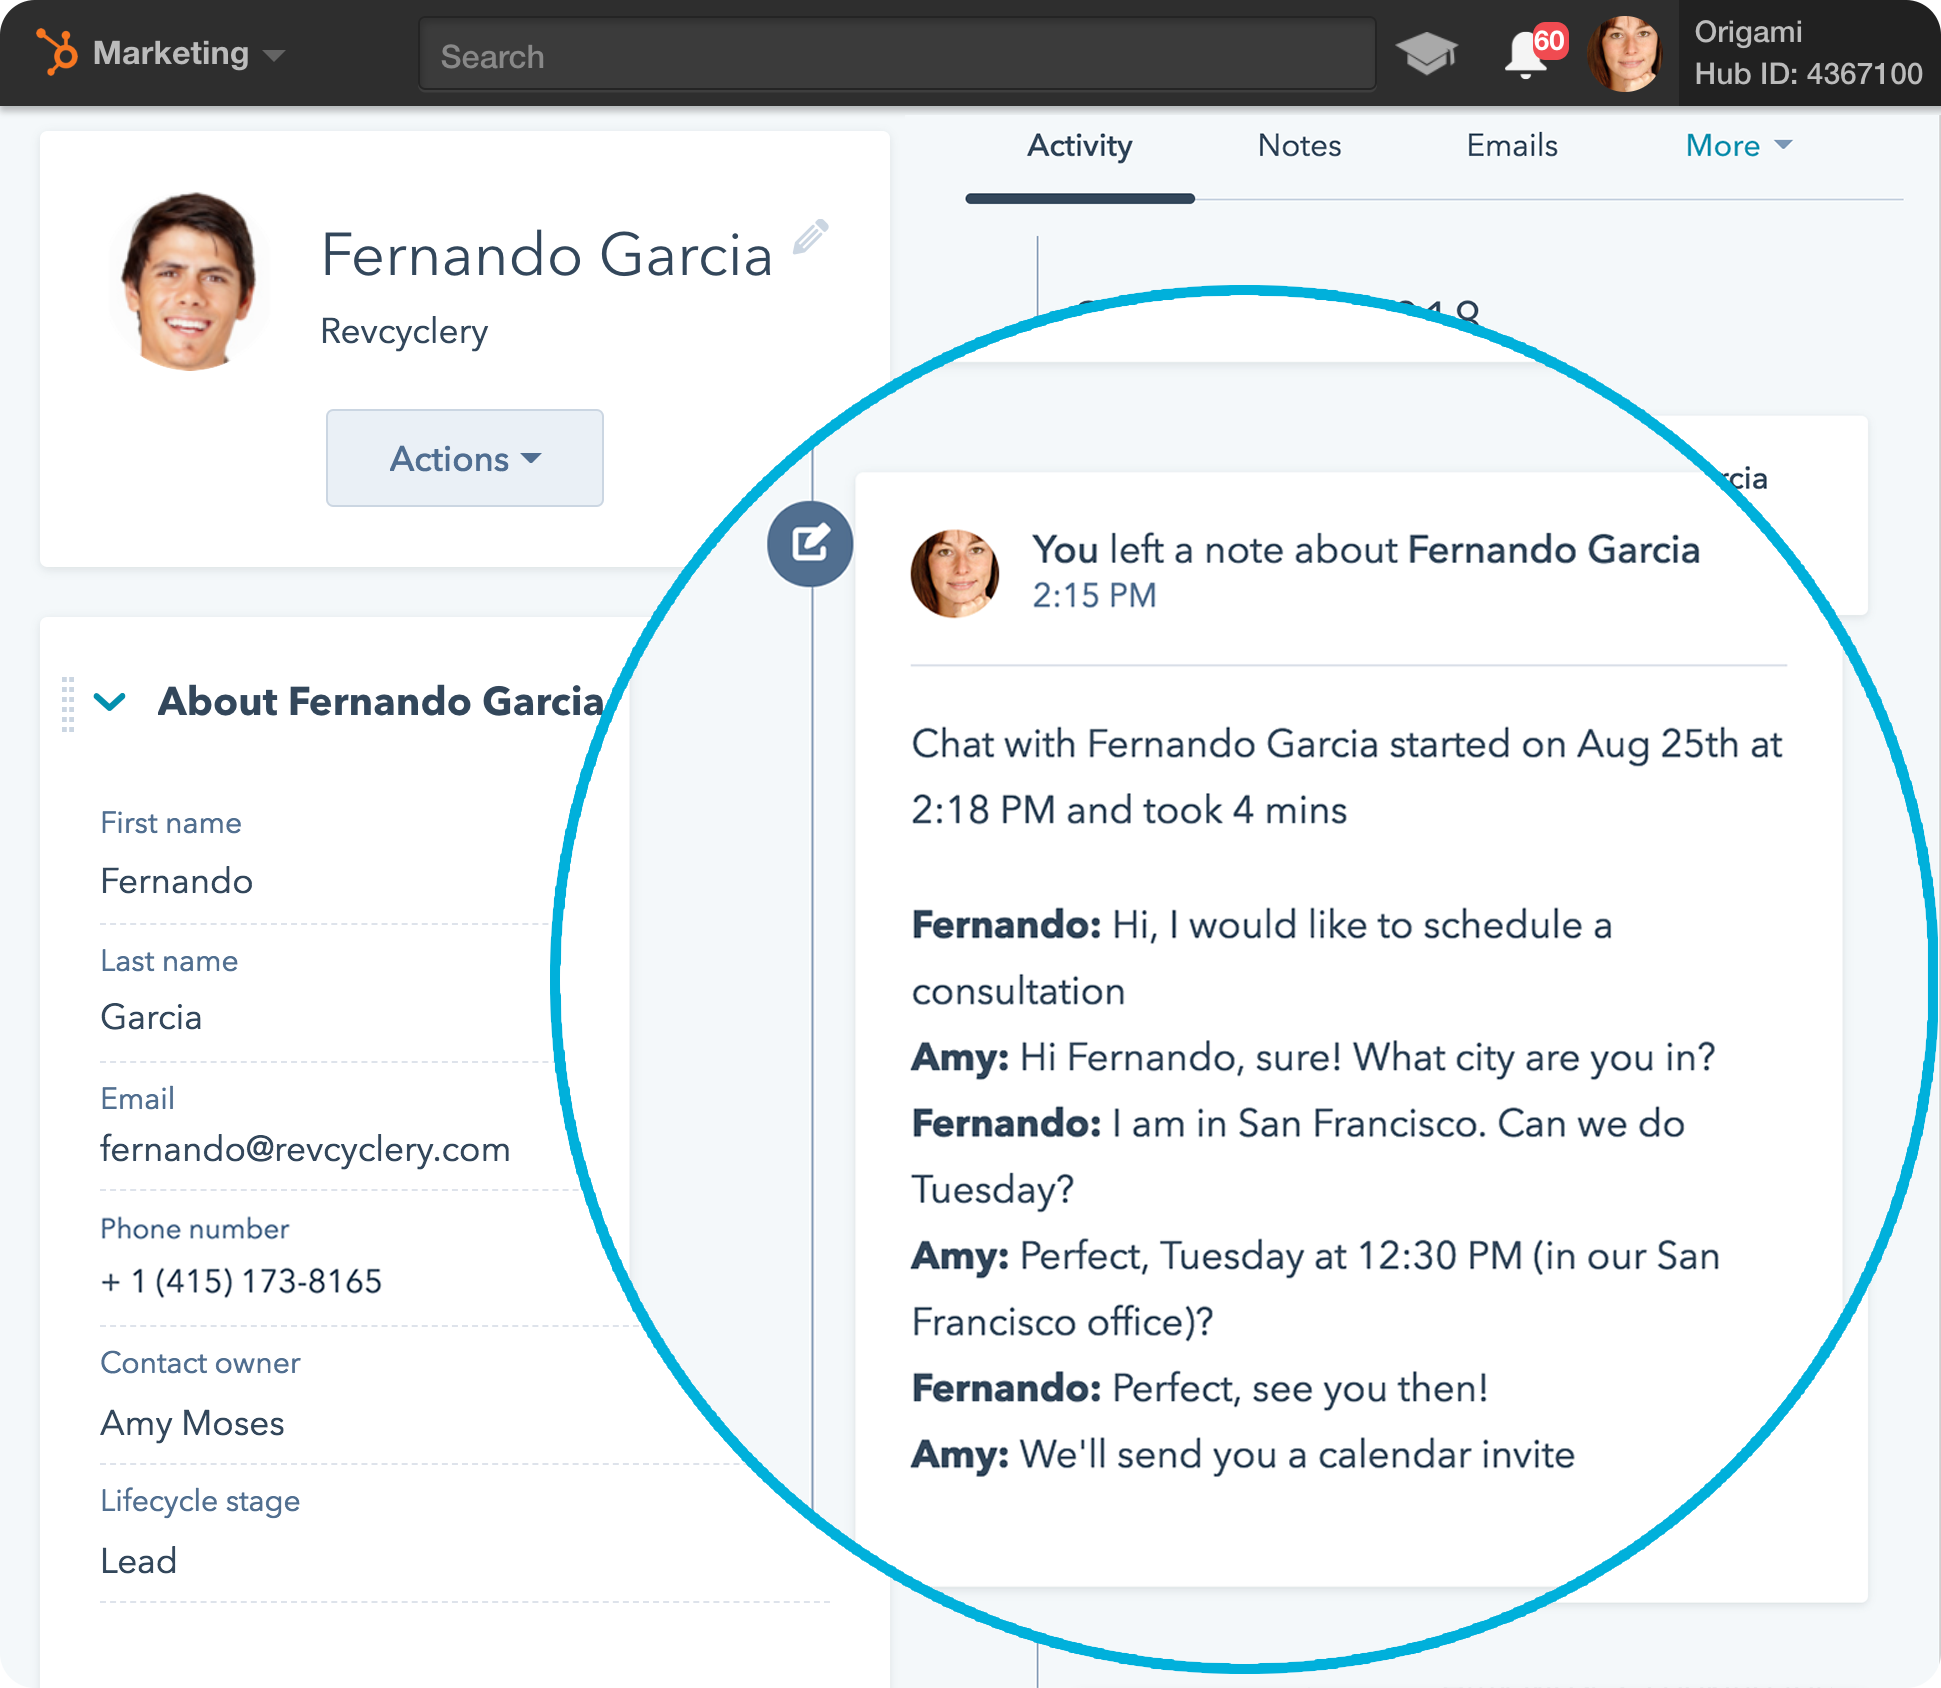Click the Email field value fernando@revcyclery.com
The image size is (1941, 1688).
tap(305, 1149)
